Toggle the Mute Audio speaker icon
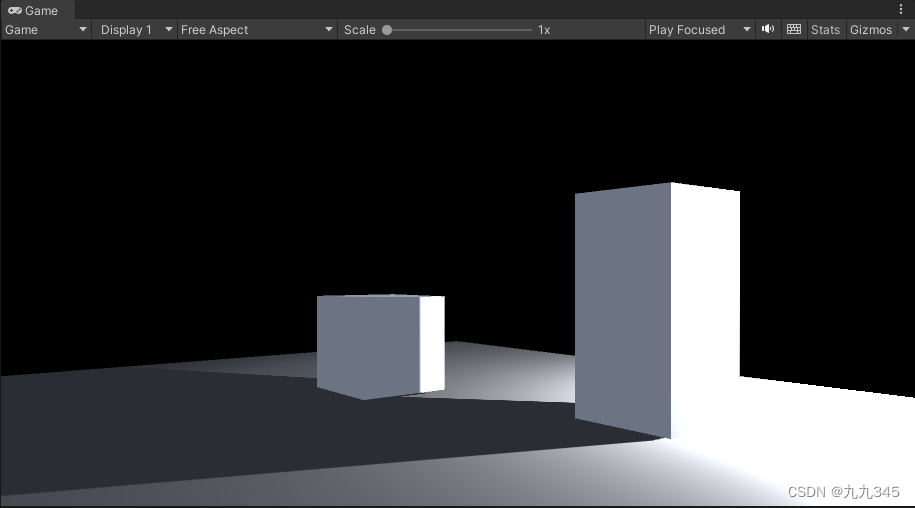The width and height of the screenshot is (915, 508). [768, 29]
